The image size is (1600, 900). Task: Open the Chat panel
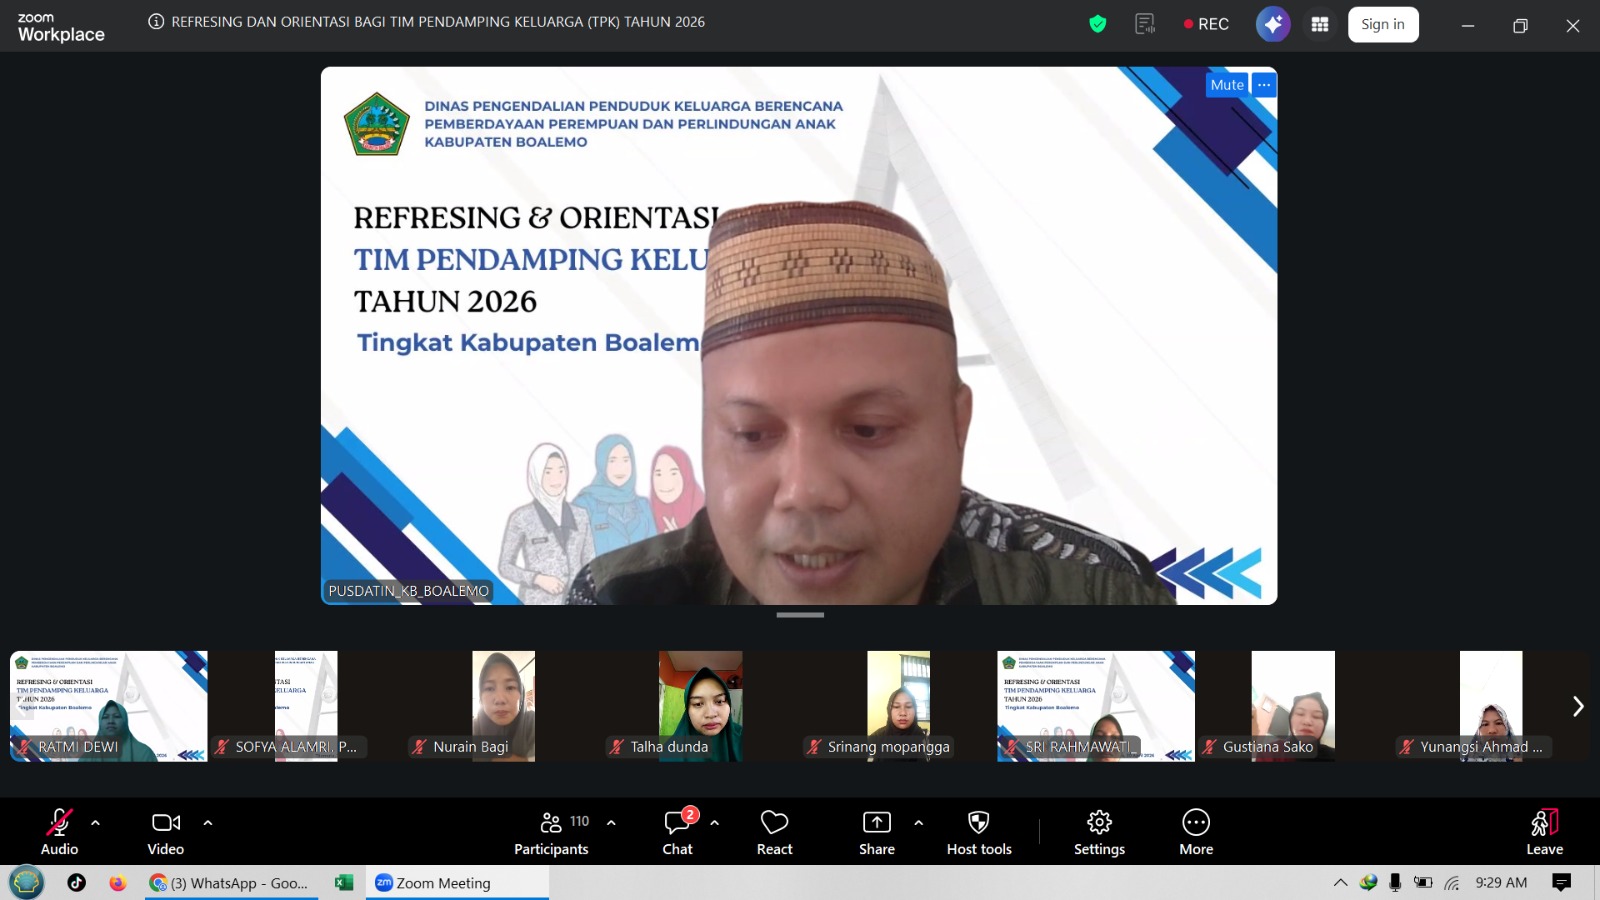[678, 832]
